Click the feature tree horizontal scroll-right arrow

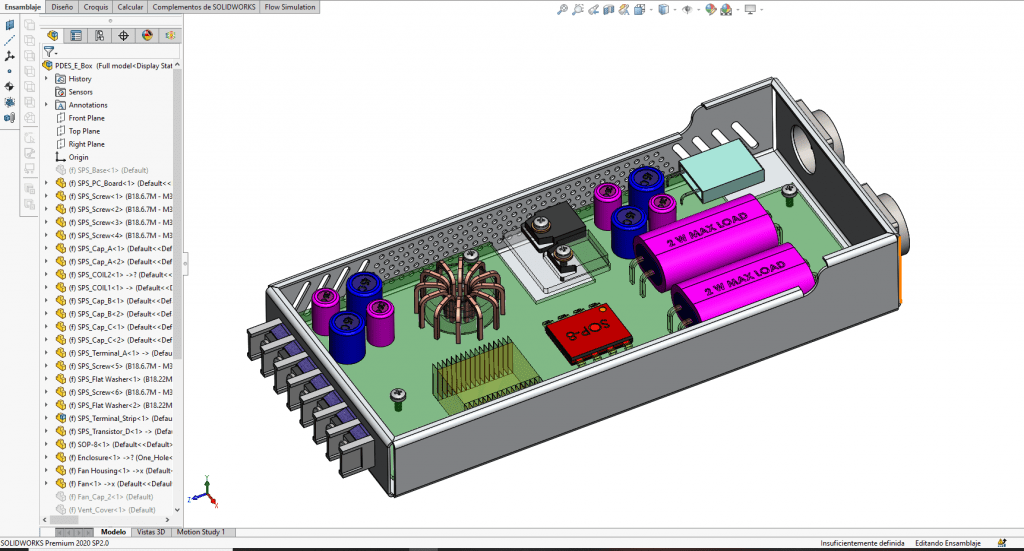(167, 520)
